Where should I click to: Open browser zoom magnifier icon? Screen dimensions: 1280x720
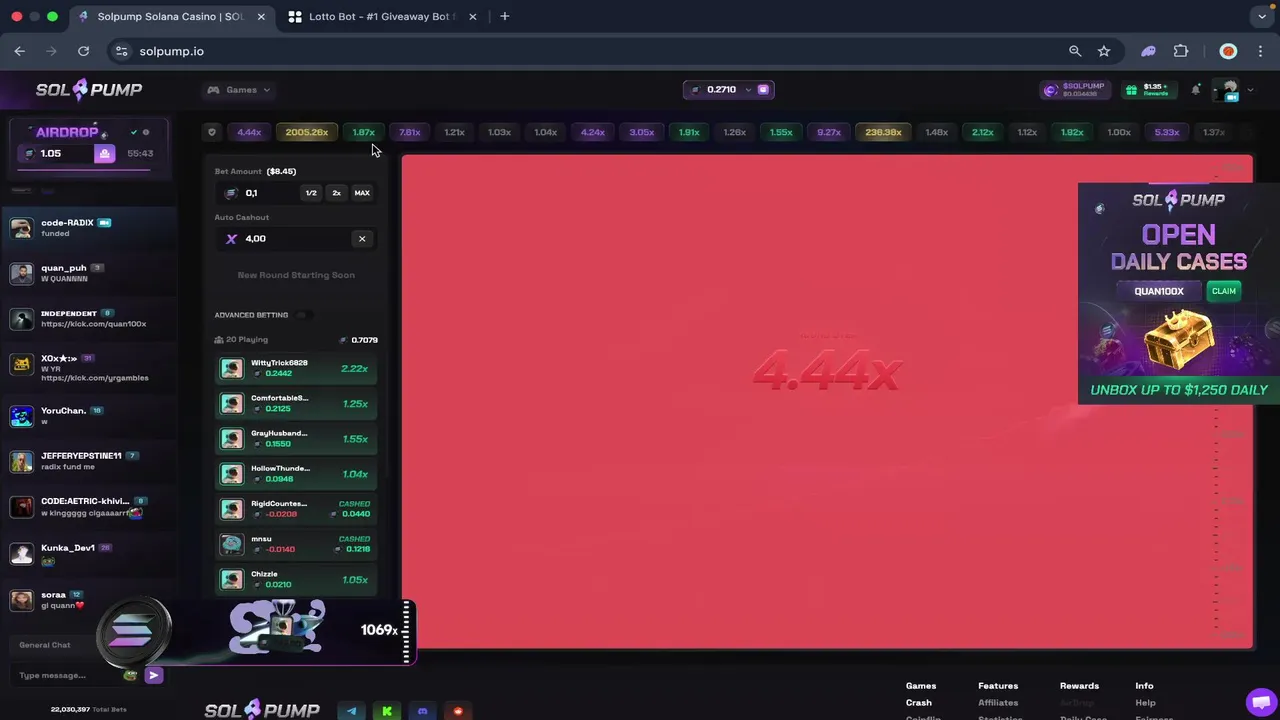tap(1075, 51)
